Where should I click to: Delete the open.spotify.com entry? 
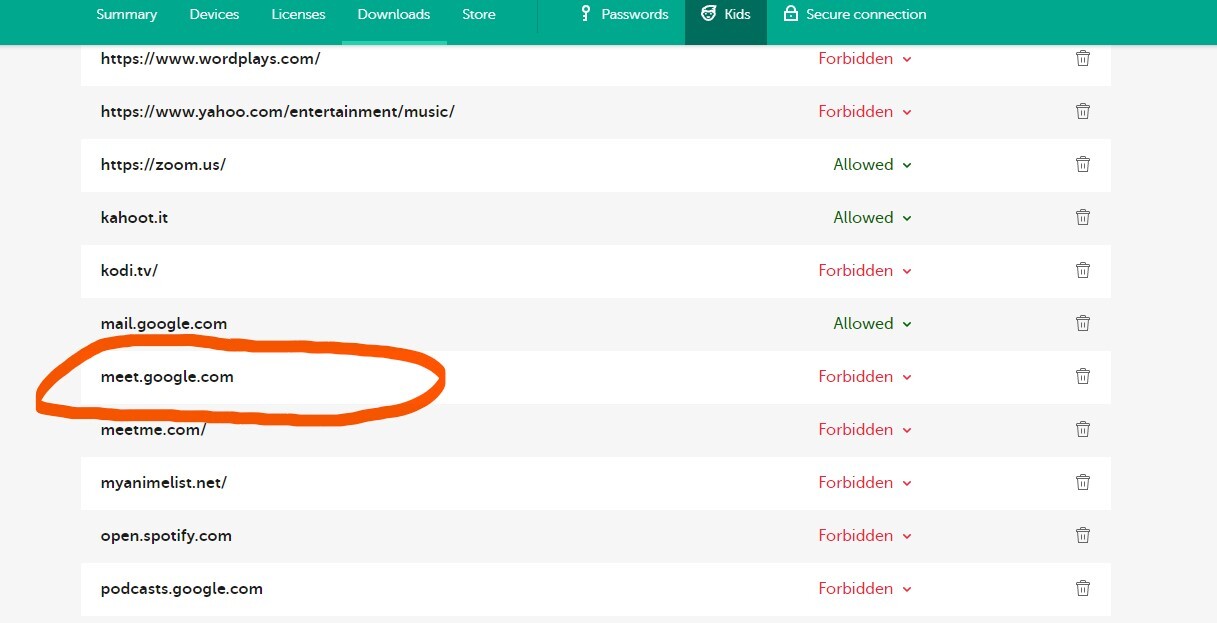(1082, 535)
